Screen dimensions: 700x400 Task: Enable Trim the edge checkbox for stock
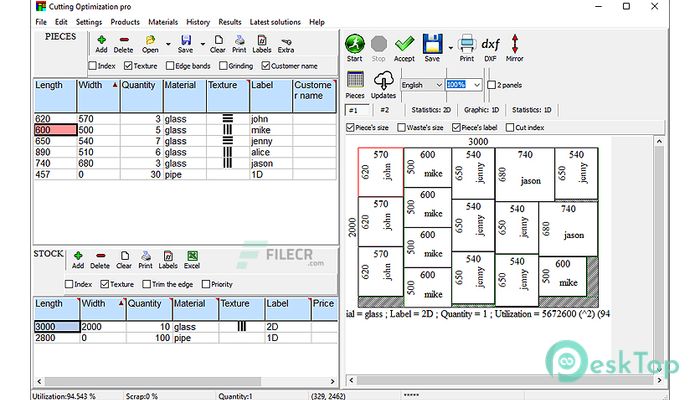(x=146, y=284)
